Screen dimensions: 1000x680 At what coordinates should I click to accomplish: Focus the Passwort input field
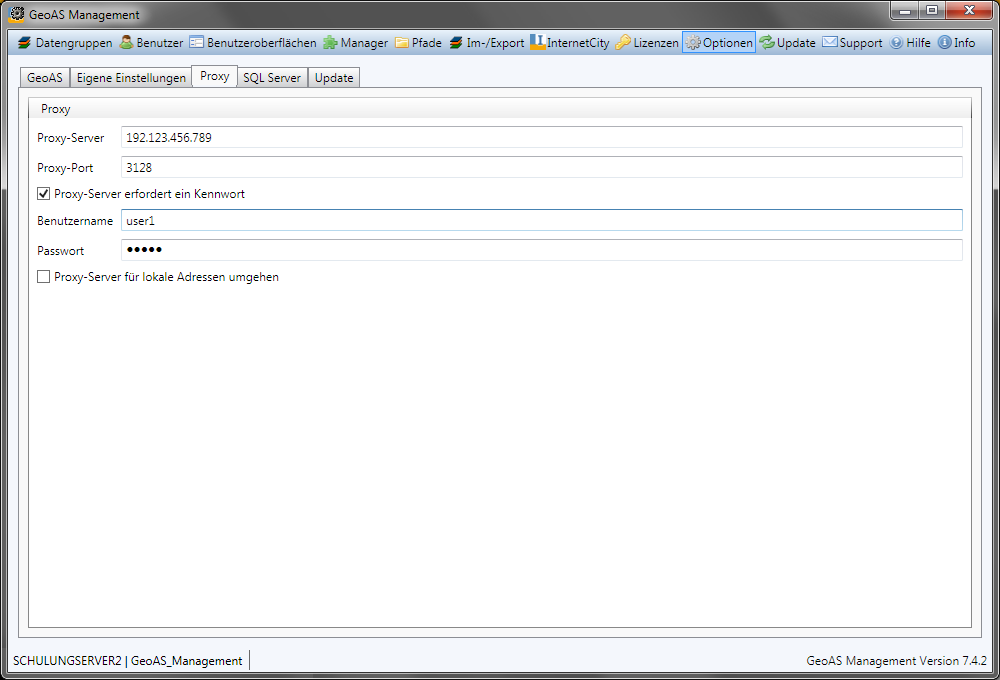(x=541, y=250)
